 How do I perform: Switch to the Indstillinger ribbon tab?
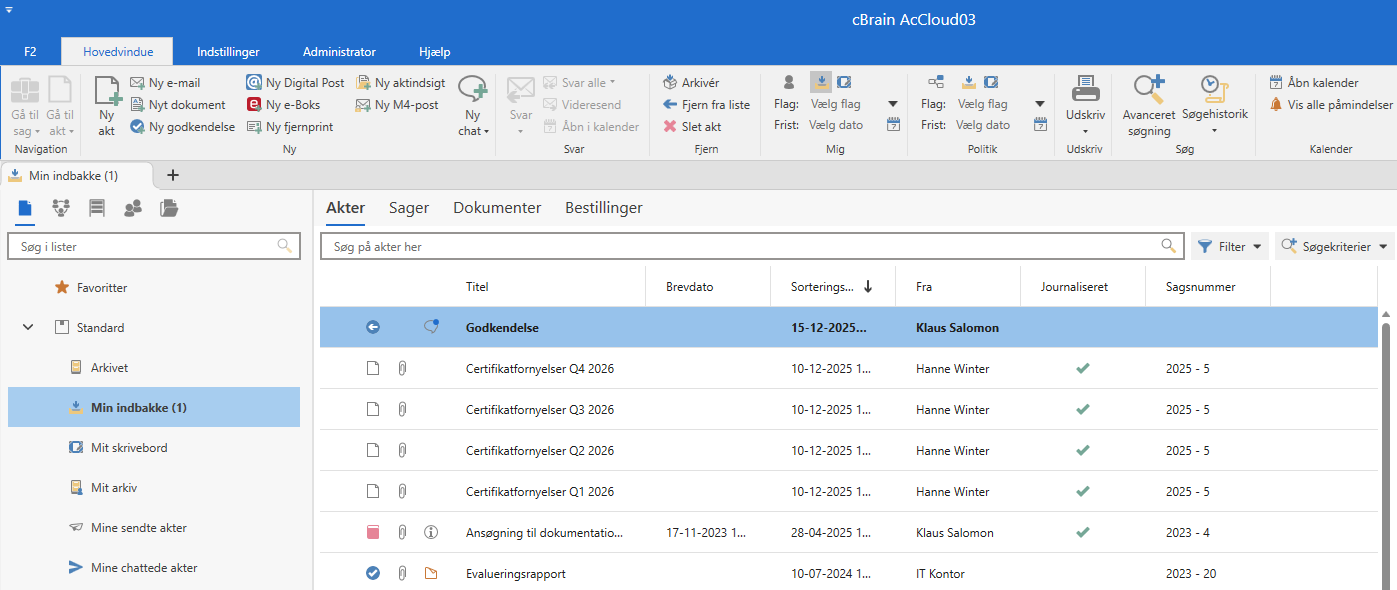pos(228,51)
